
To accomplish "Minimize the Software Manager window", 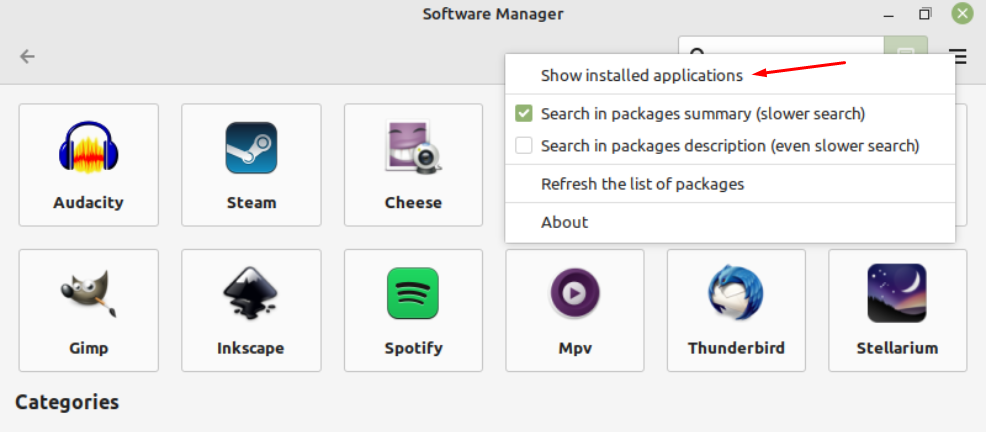I will (x=889, y=14).
